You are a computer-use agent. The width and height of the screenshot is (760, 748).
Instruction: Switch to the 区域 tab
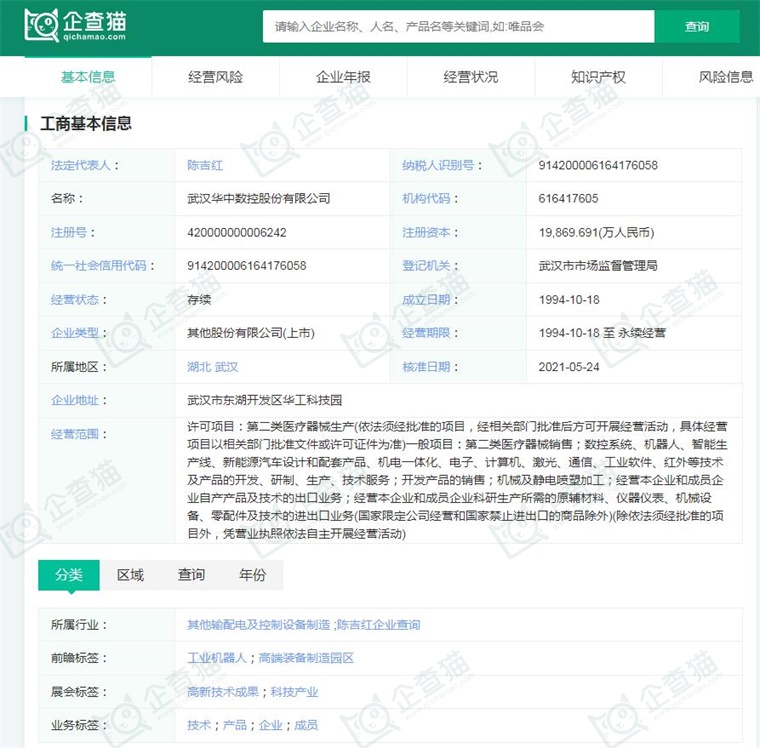point(130,575)
